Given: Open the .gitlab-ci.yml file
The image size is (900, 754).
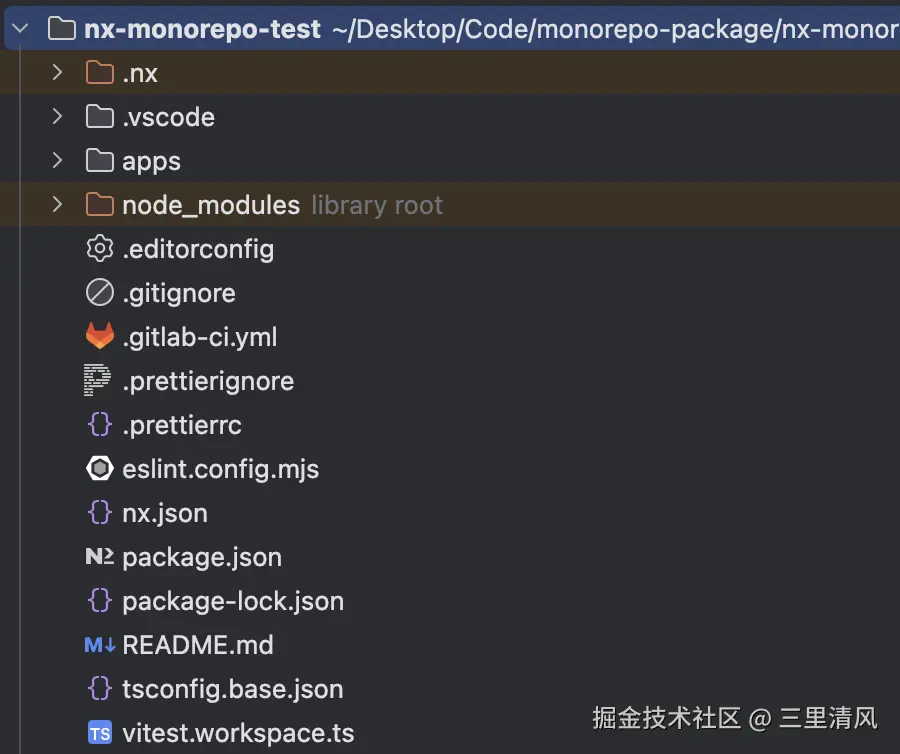Looking at the screenshot, I should tap(200, 337).
